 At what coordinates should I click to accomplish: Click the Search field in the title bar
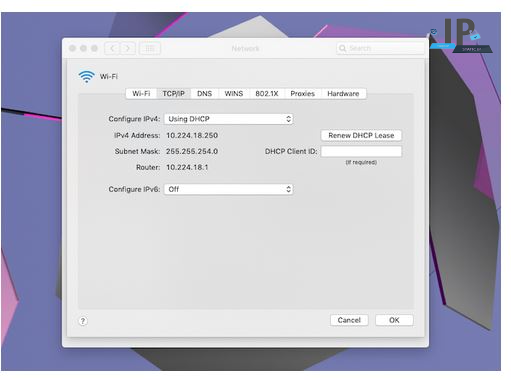(380, 49)
